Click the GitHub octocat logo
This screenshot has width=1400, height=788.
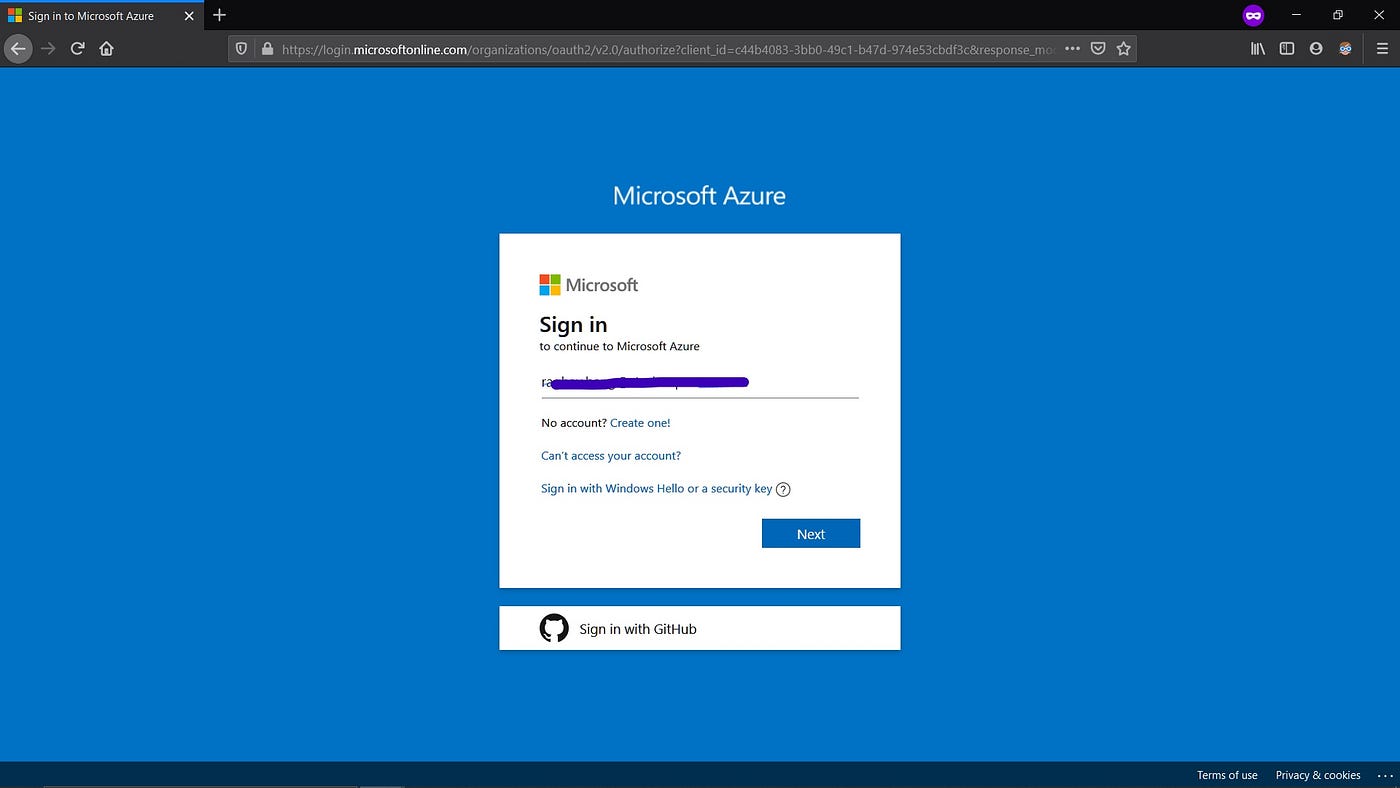click(554, 628)
